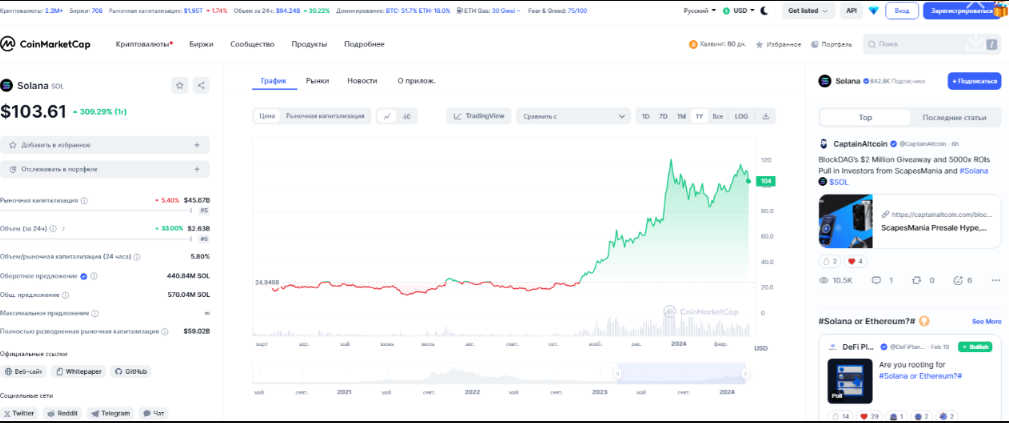This screenshot has height=423, width=1009.
Task: Open Портфель in header
Action: point(831,44)
